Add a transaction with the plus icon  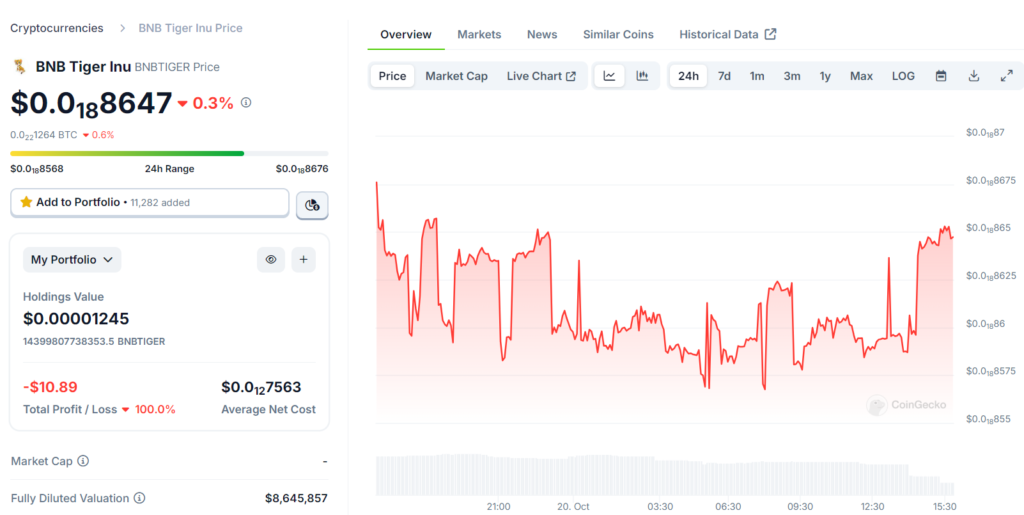tap(304, 260)
